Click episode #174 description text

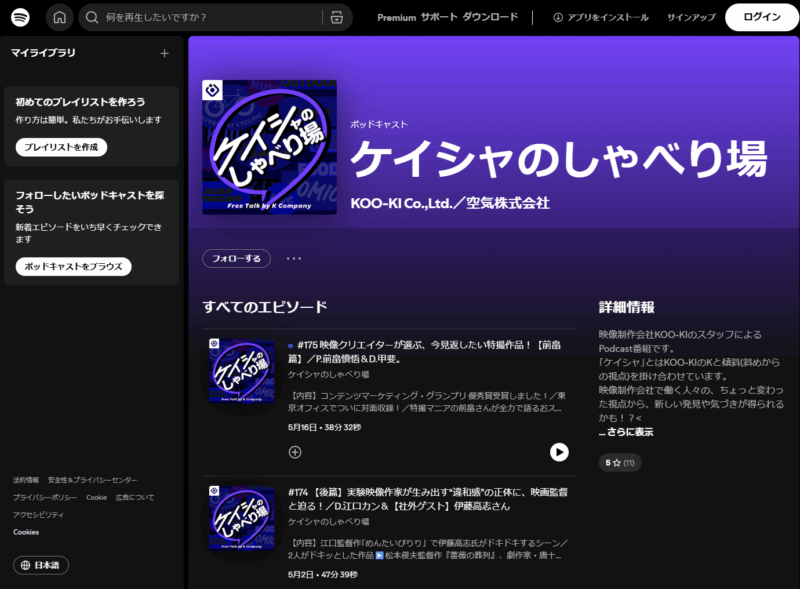[428, 549]
